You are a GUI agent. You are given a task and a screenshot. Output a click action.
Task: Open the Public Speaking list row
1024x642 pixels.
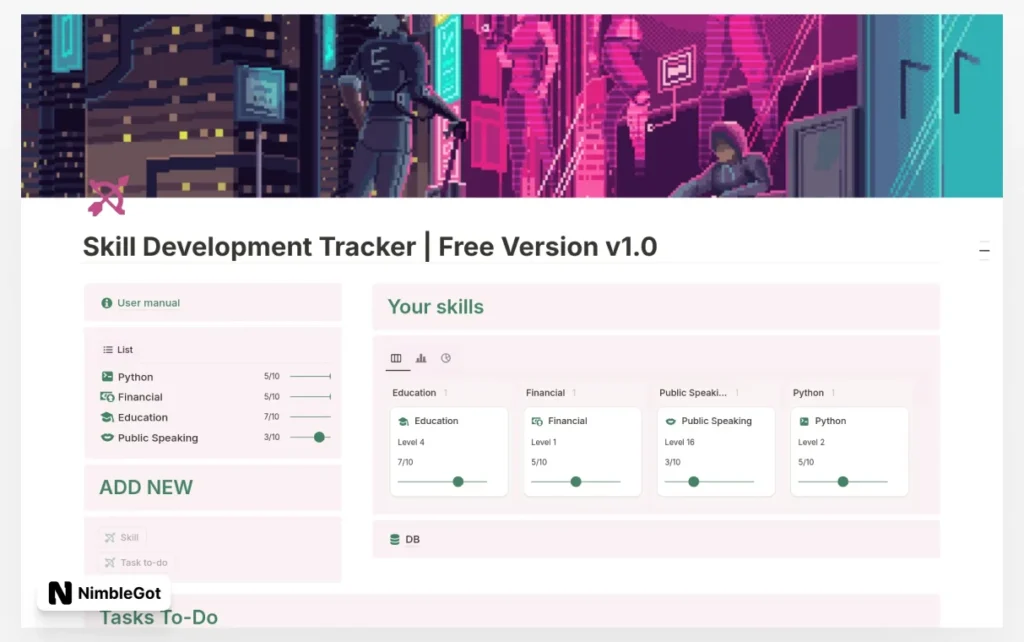(x=216, y=438)
